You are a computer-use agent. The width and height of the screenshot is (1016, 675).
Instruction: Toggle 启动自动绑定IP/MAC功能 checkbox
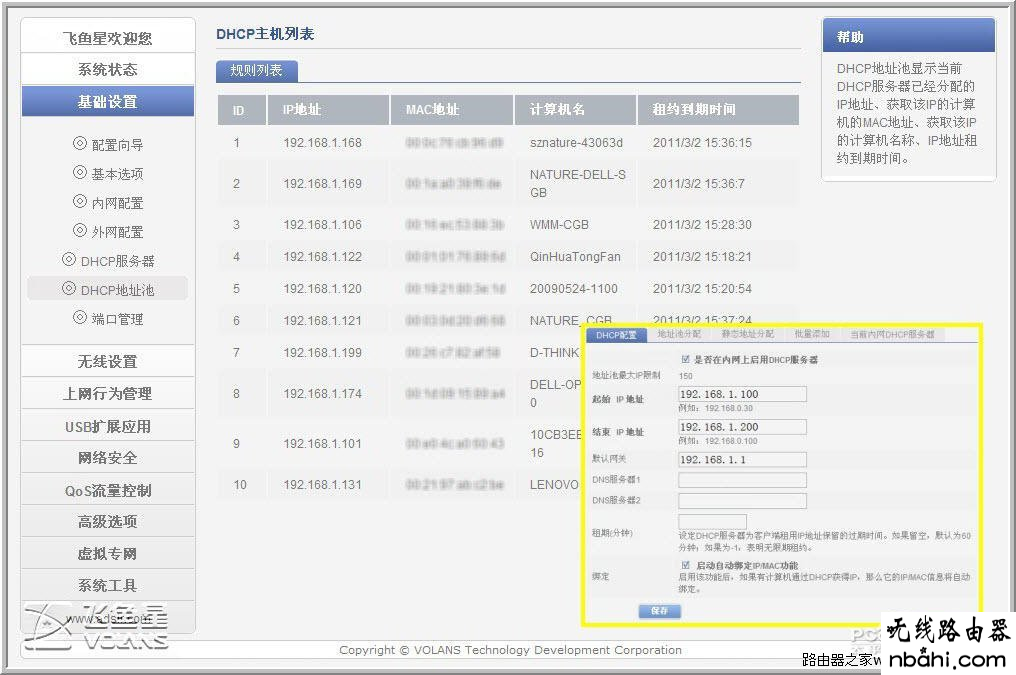coord(686,565)
